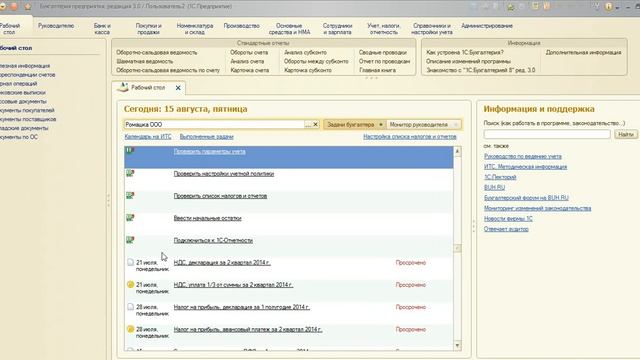Open organization selection with the ellipsis button
The height and width of the screenshot is (360, 640).
[x=308, y=124]
